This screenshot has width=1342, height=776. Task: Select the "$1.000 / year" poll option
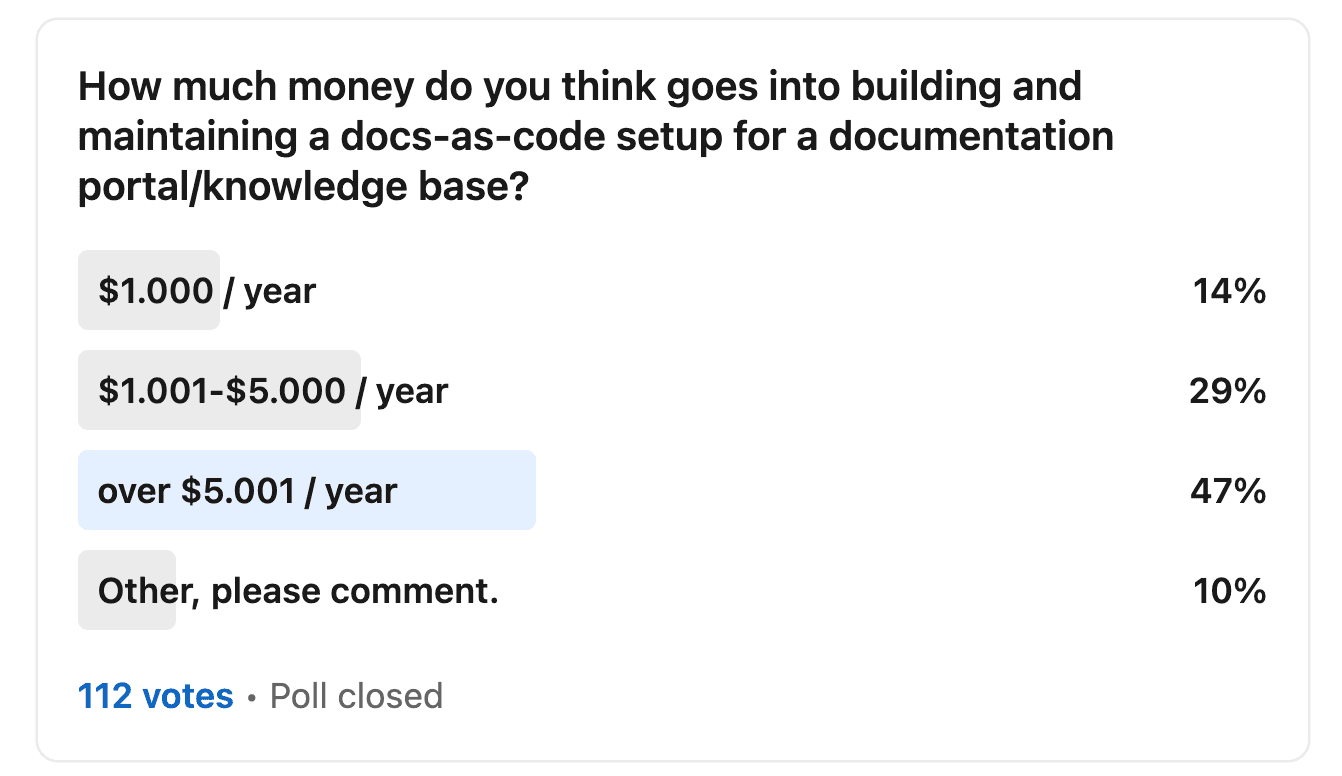[x=206, y=291]
